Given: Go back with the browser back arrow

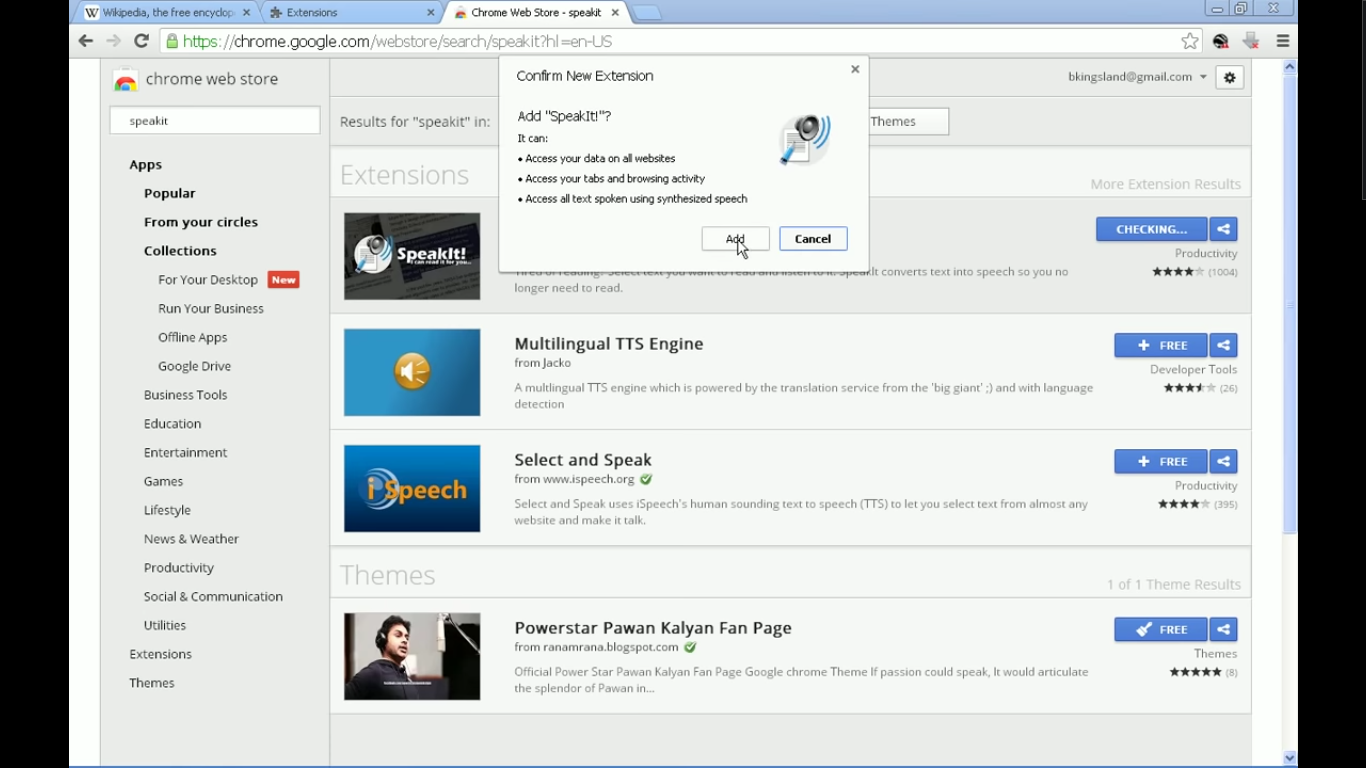Looking at the screenshot, I should pyautogui.click(x=86, y=41).
